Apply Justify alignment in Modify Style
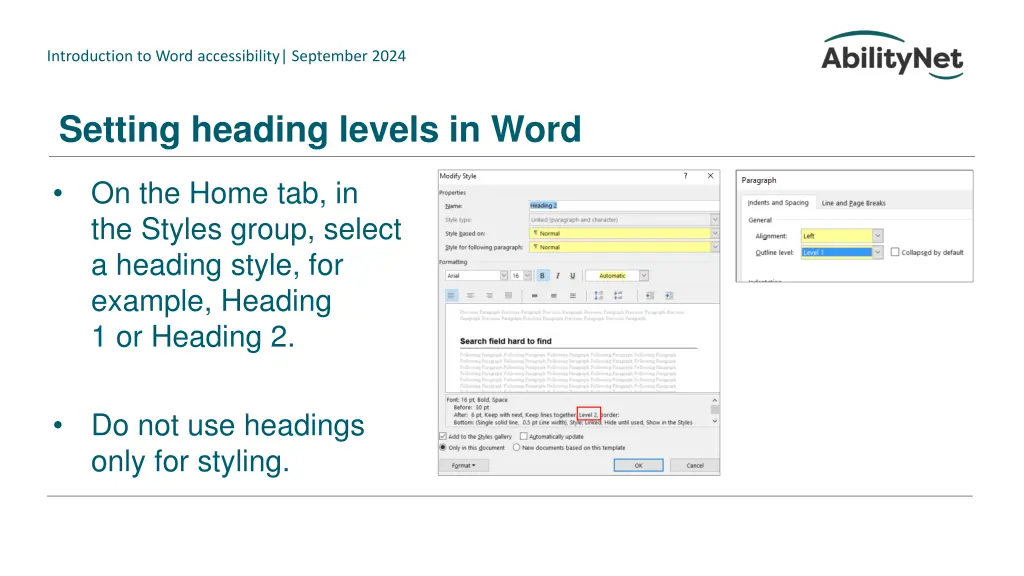The width and height of the screenshot is (1024, 576). pyautogui.click(x=508, y=296)
